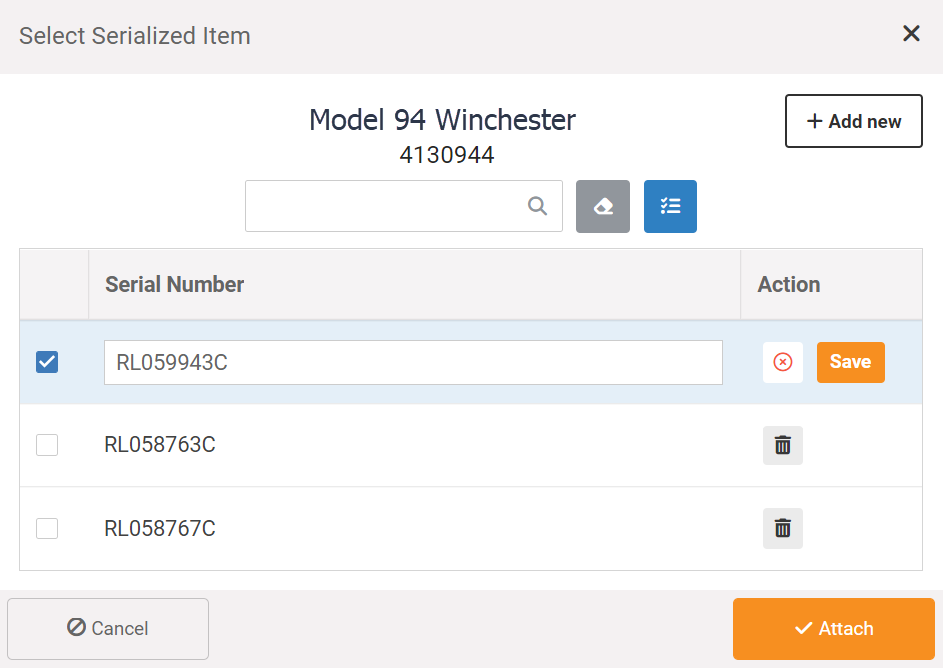Select the RL058767C serial text
The image size is (943, 669).
click(x=160, y=528)
